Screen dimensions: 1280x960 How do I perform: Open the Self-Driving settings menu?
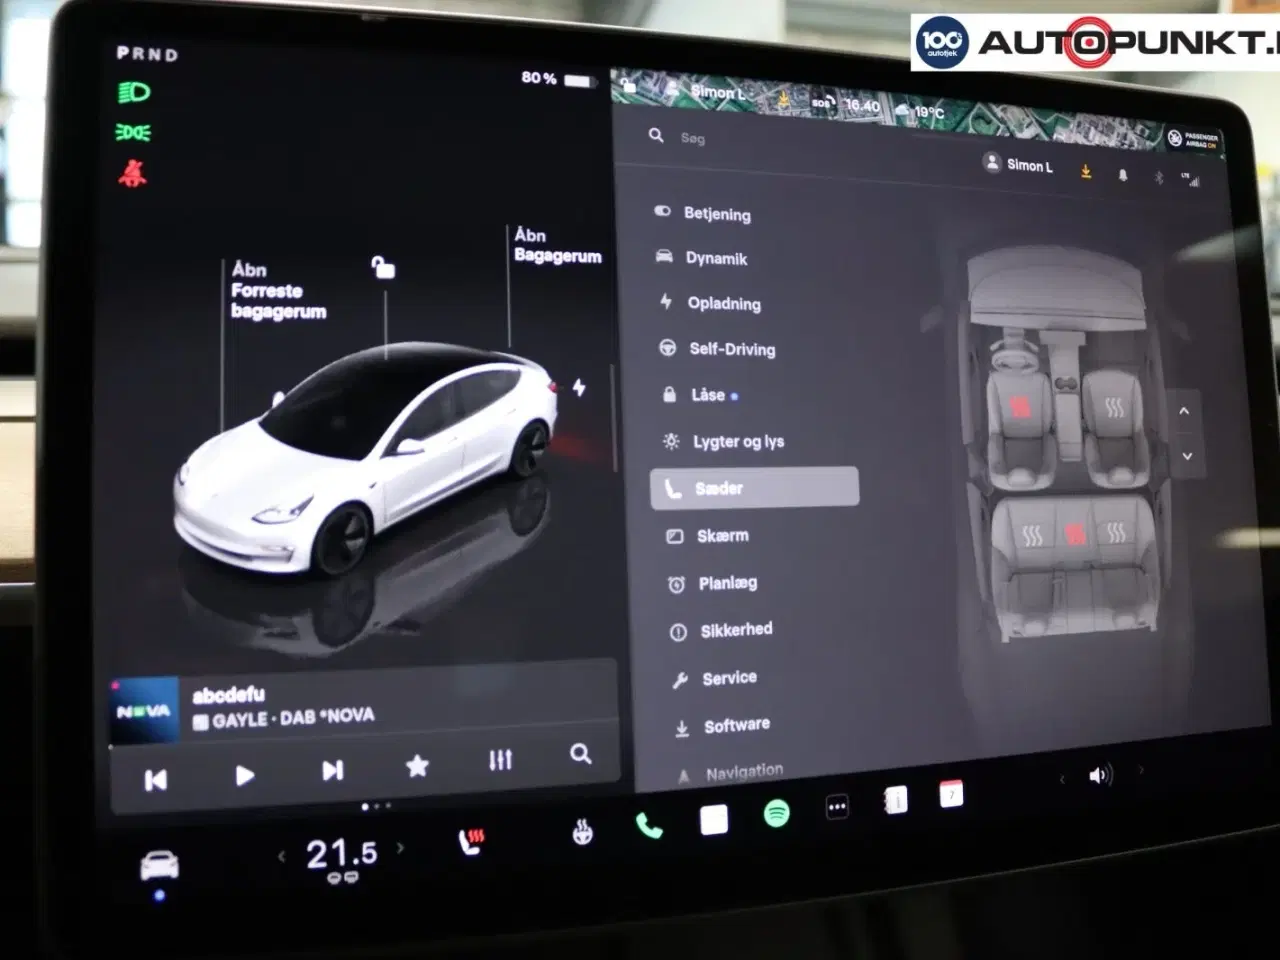pyautogui.click(x=717, y=349)
